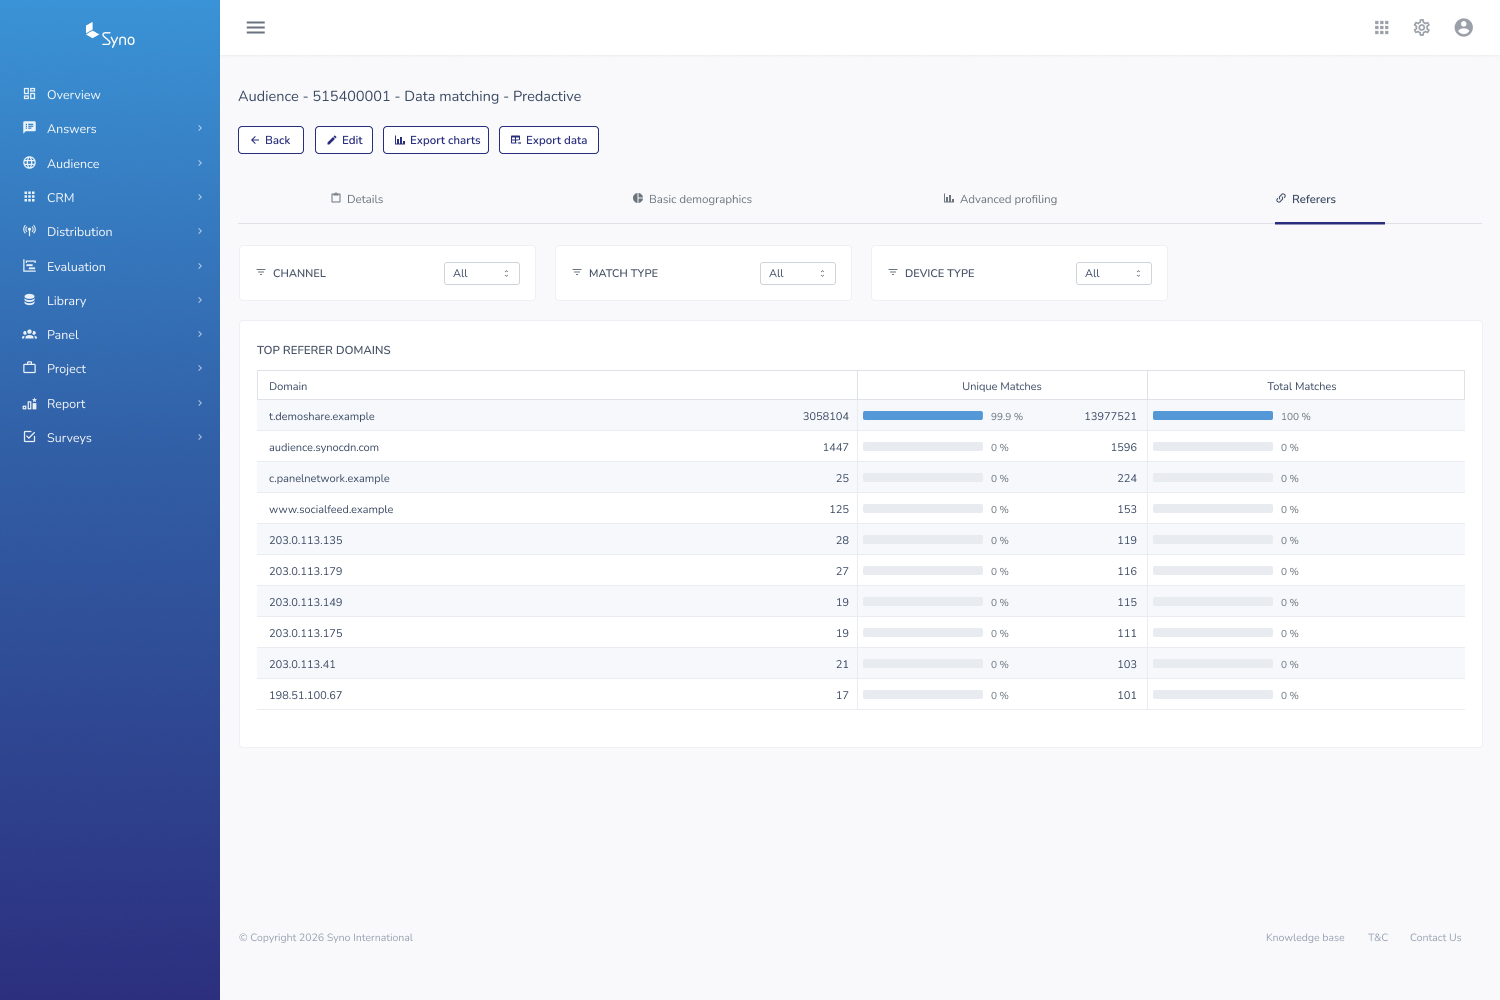Switch to the Details tab
1500x1000 pixels.
coord(357,199)
